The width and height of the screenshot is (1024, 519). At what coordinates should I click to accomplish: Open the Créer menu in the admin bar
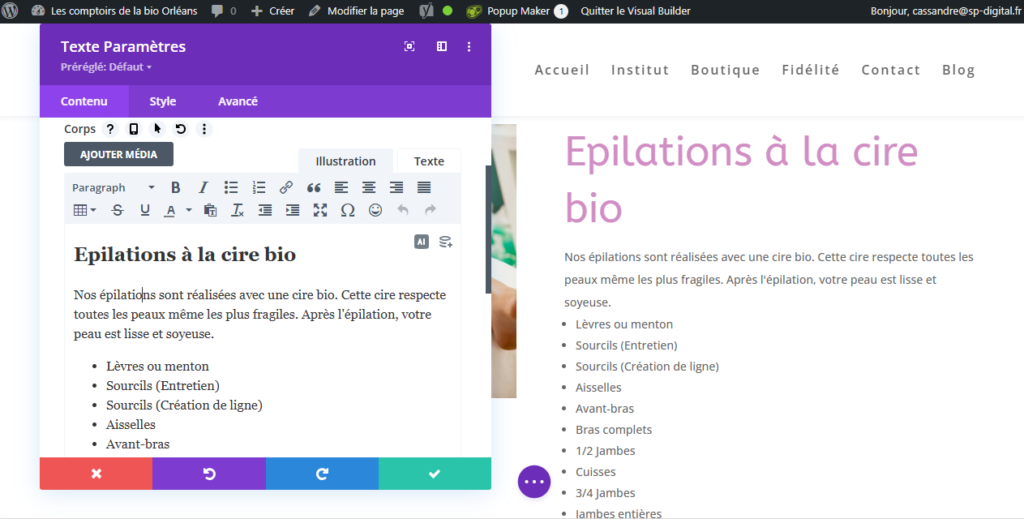(273, 11)
